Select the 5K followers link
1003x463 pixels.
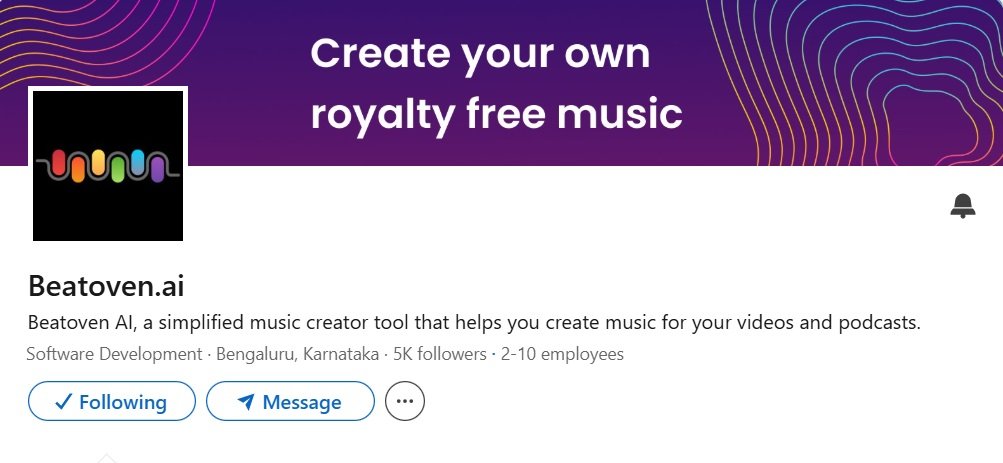439,354
